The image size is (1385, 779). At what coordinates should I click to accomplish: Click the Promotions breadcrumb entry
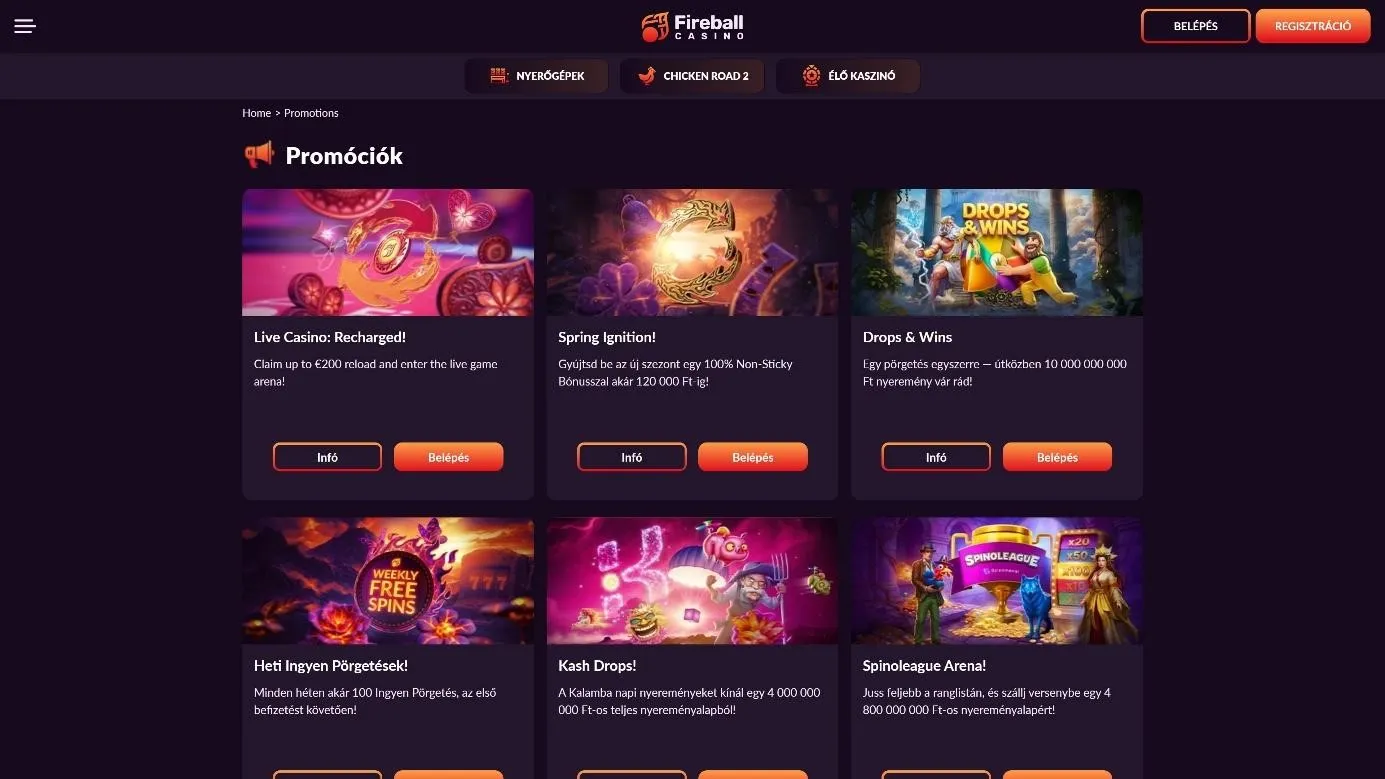click(x=310, y=112)
